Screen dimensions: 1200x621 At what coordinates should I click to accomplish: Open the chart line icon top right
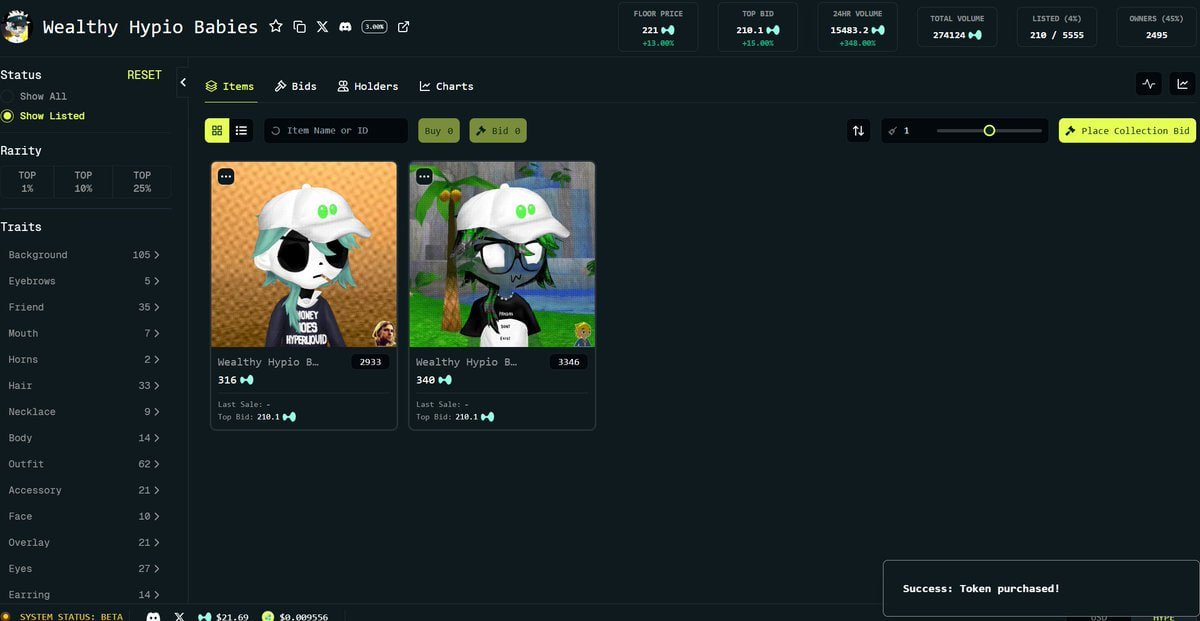point(1182,84)
